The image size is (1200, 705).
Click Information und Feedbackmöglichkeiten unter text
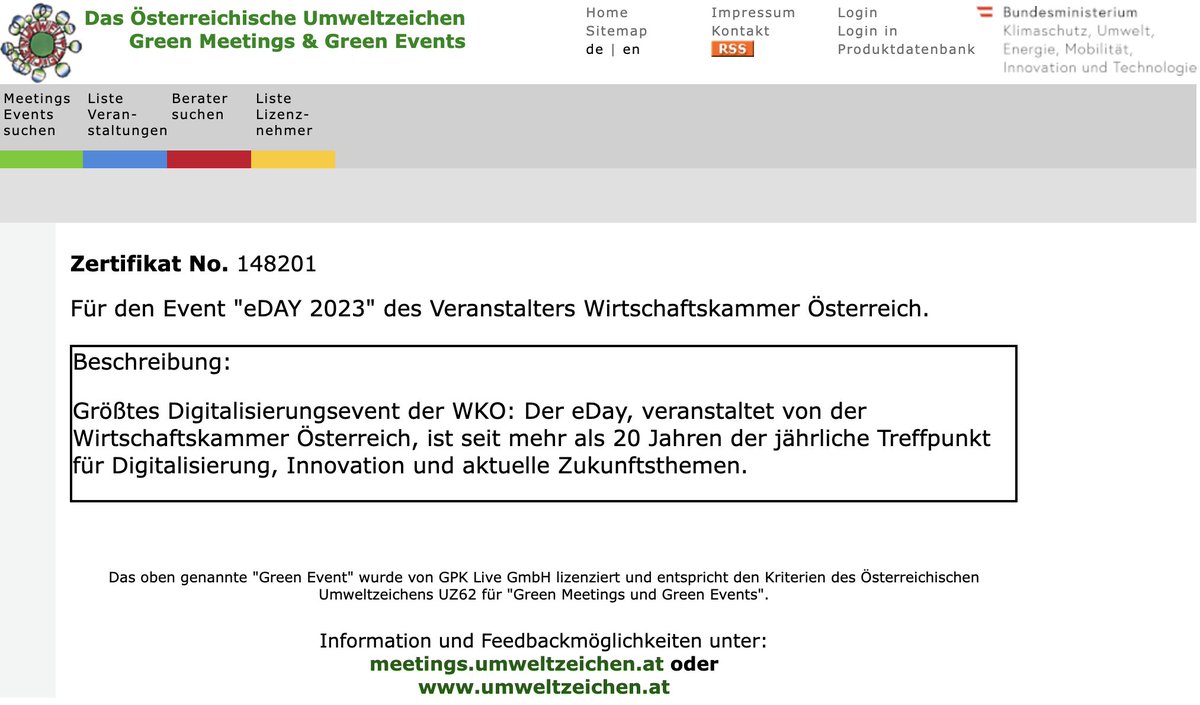[543, 641]
